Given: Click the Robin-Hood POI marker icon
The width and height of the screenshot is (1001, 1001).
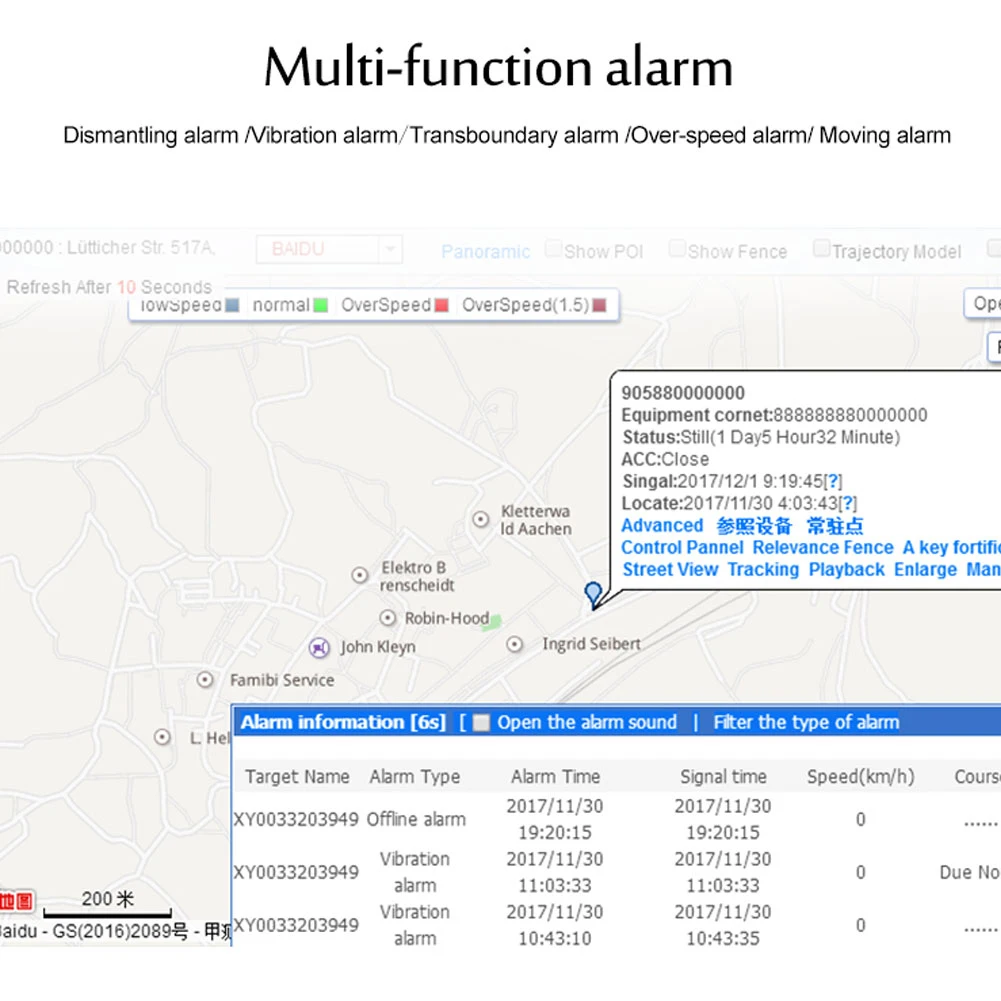Looking at the screenshot, I should (388, 618).
